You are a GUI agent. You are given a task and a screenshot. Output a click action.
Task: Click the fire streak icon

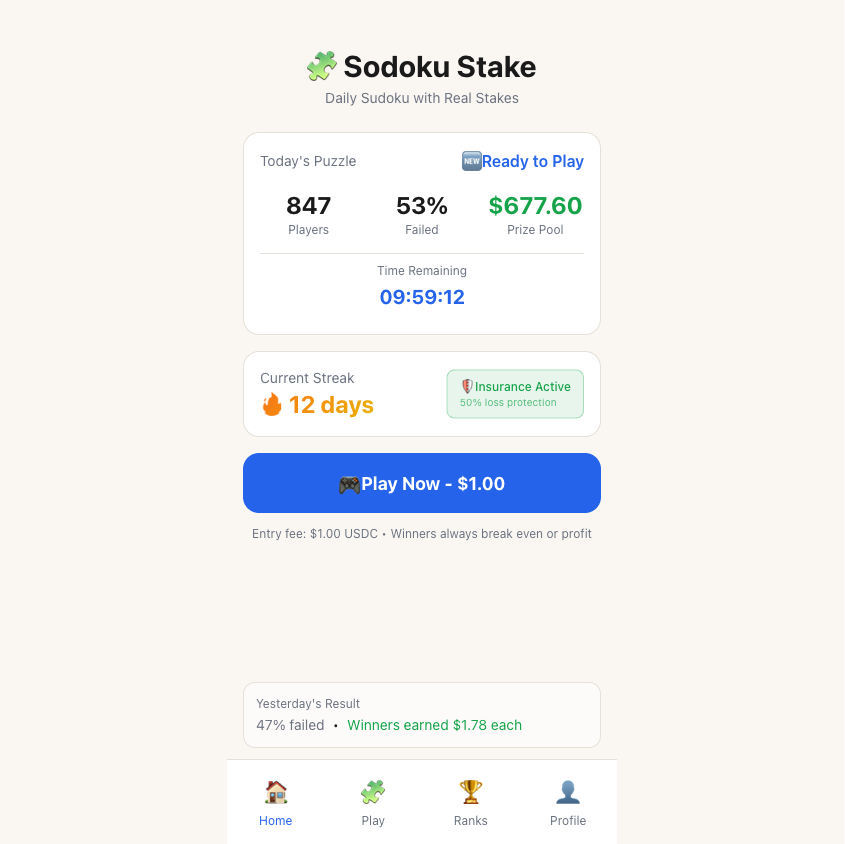coord(272,405)
